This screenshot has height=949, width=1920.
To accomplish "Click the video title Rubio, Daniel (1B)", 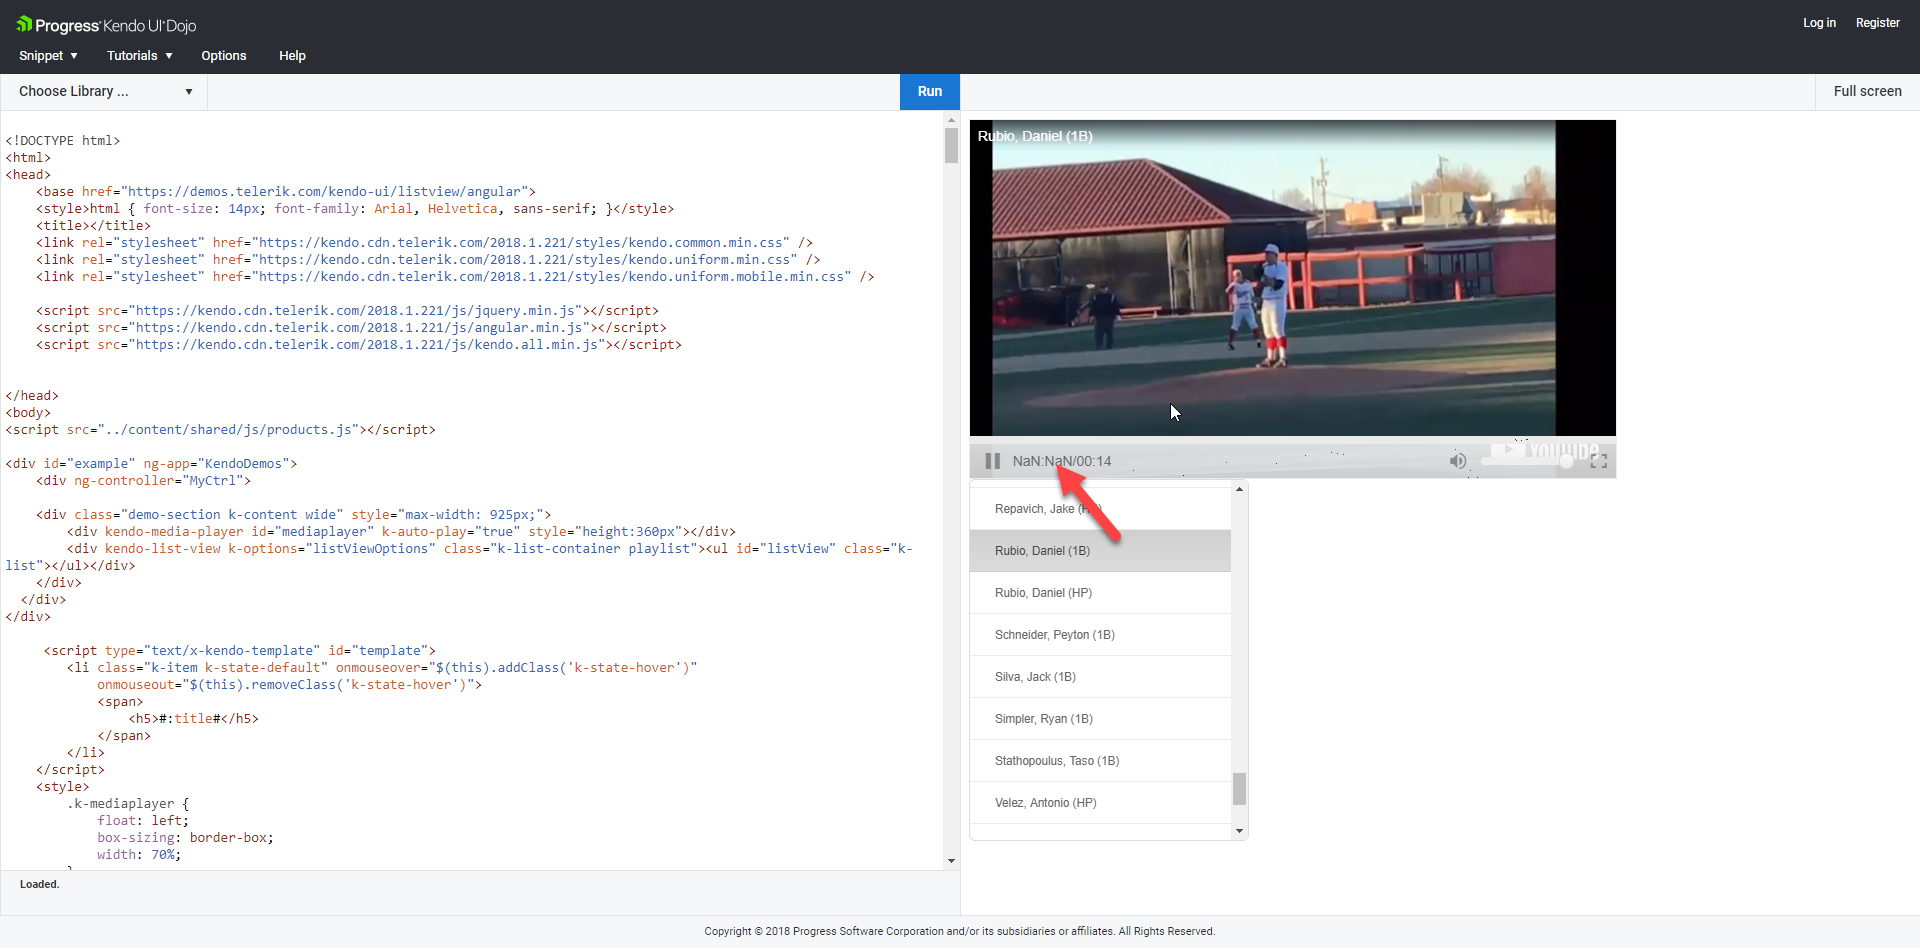I will tap(1035, 136).
